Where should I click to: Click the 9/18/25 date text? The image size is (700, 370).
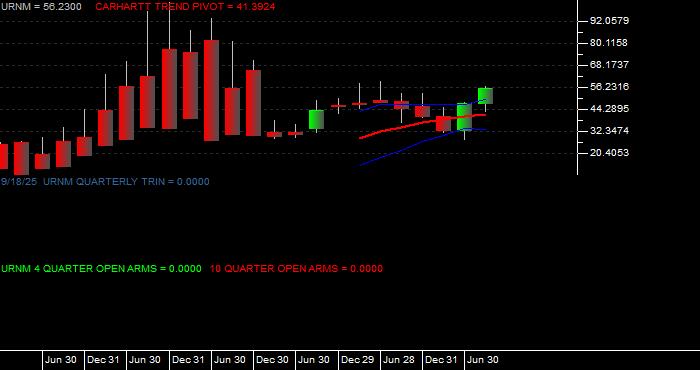coord(19,182)
